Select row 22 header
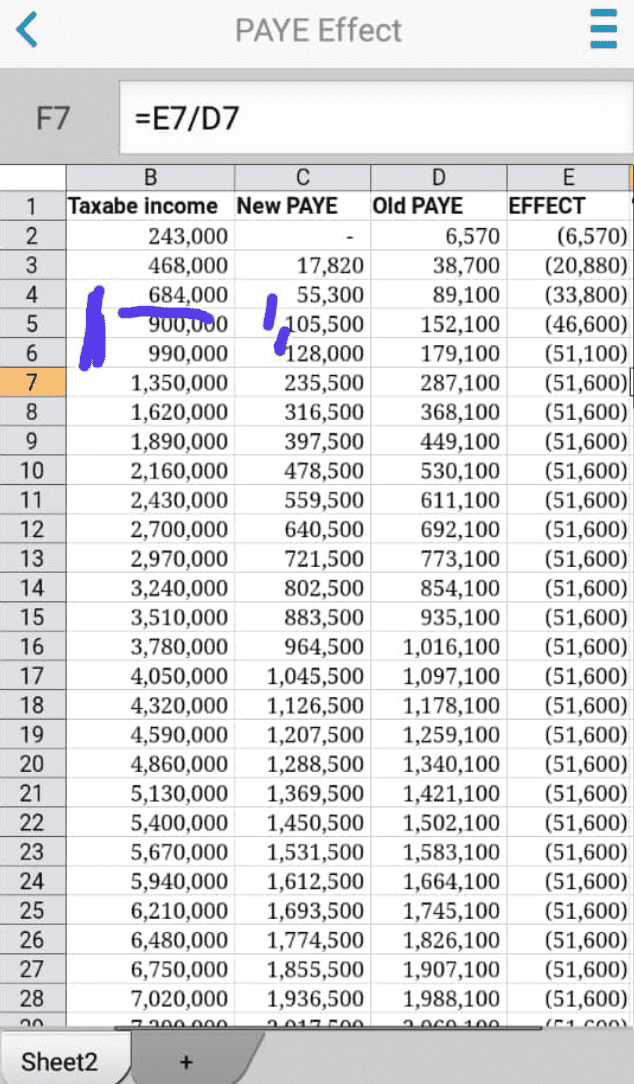Viewport: 634px width, 1084px height. point(32,823)
